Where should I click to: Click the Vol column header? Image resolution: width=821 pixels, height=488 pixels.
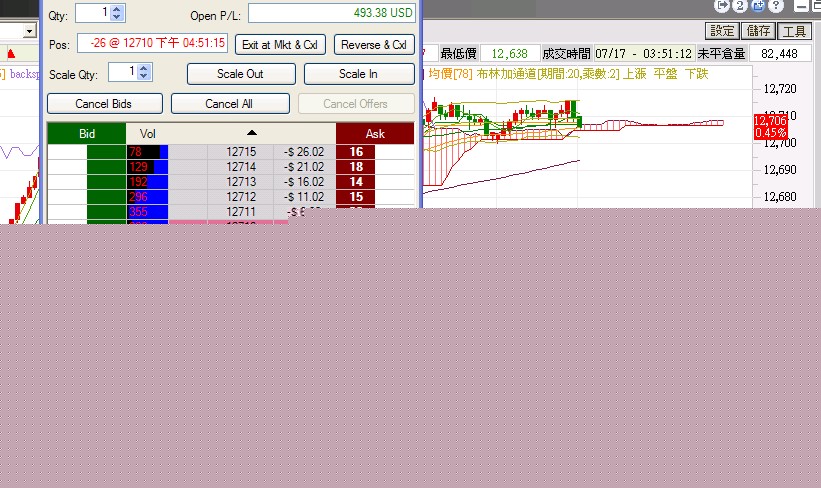point(148,134)
